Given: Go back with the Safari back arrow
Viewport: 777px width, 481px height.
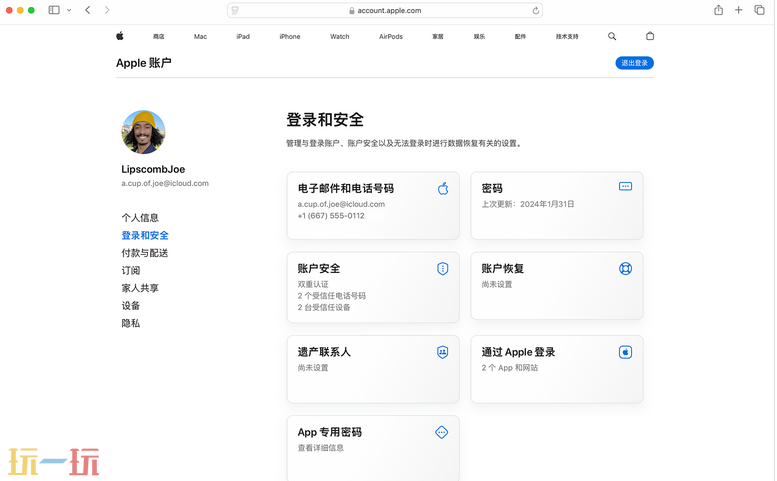Looking at the screenshot, I should point(88,10).
